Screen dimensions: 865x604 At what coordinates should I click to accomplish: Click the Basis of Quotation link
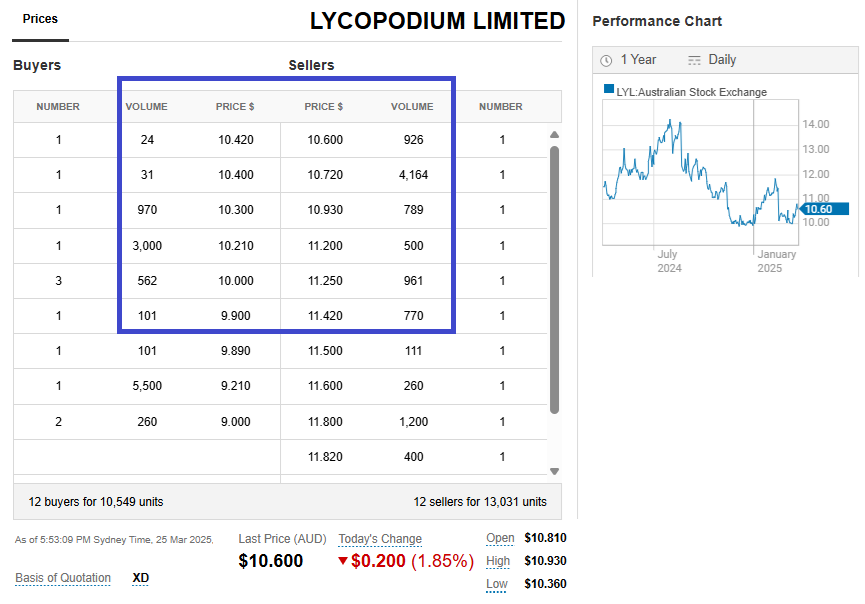[x=63, y=578]
